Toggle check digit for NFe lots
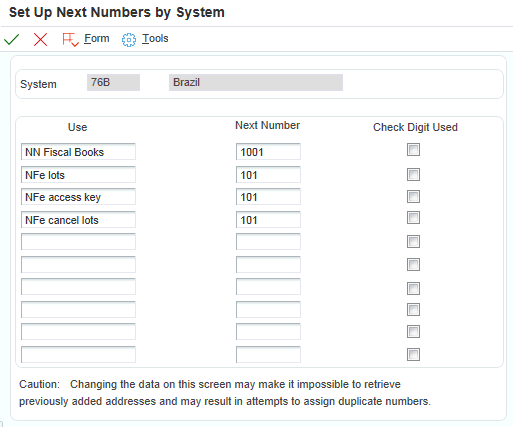 [413, 174]
